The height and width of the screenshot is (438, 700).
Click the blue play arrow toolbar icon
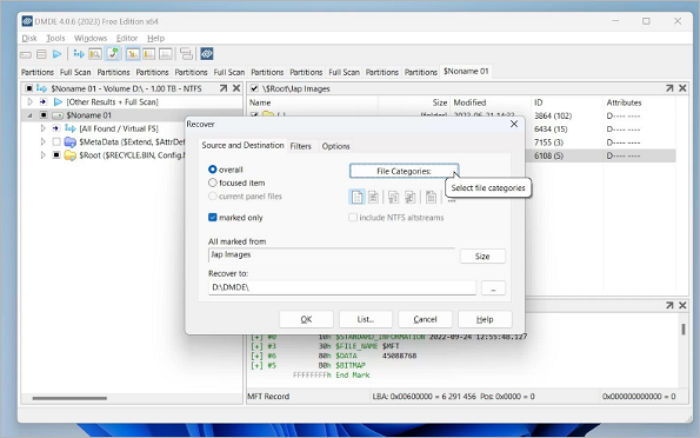(x=56, y=54)
